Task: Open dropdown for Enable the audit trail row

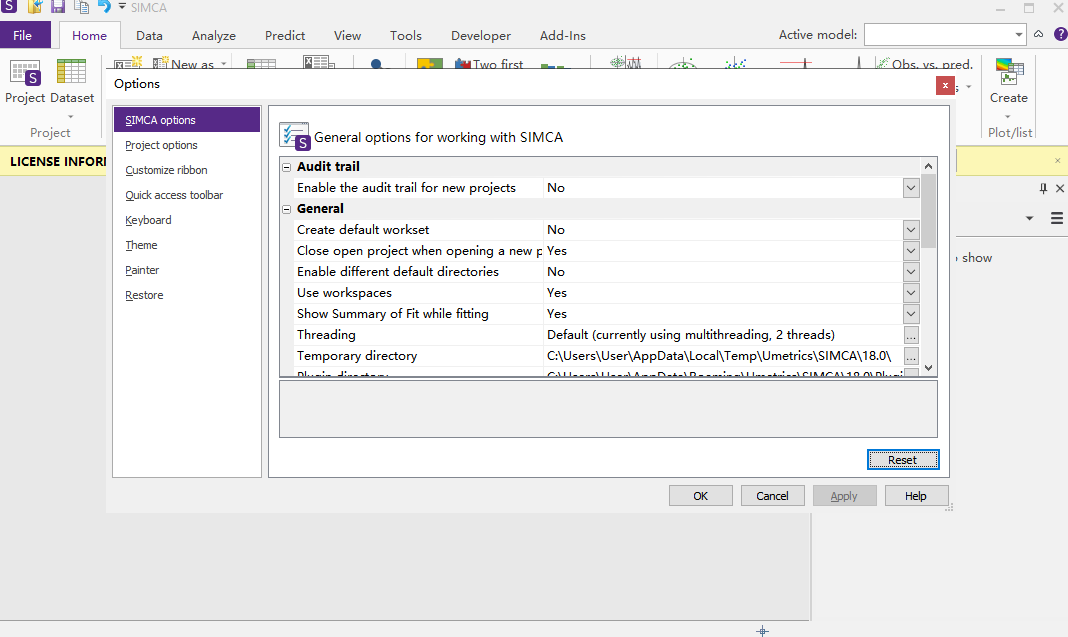Action: (911, 188)
